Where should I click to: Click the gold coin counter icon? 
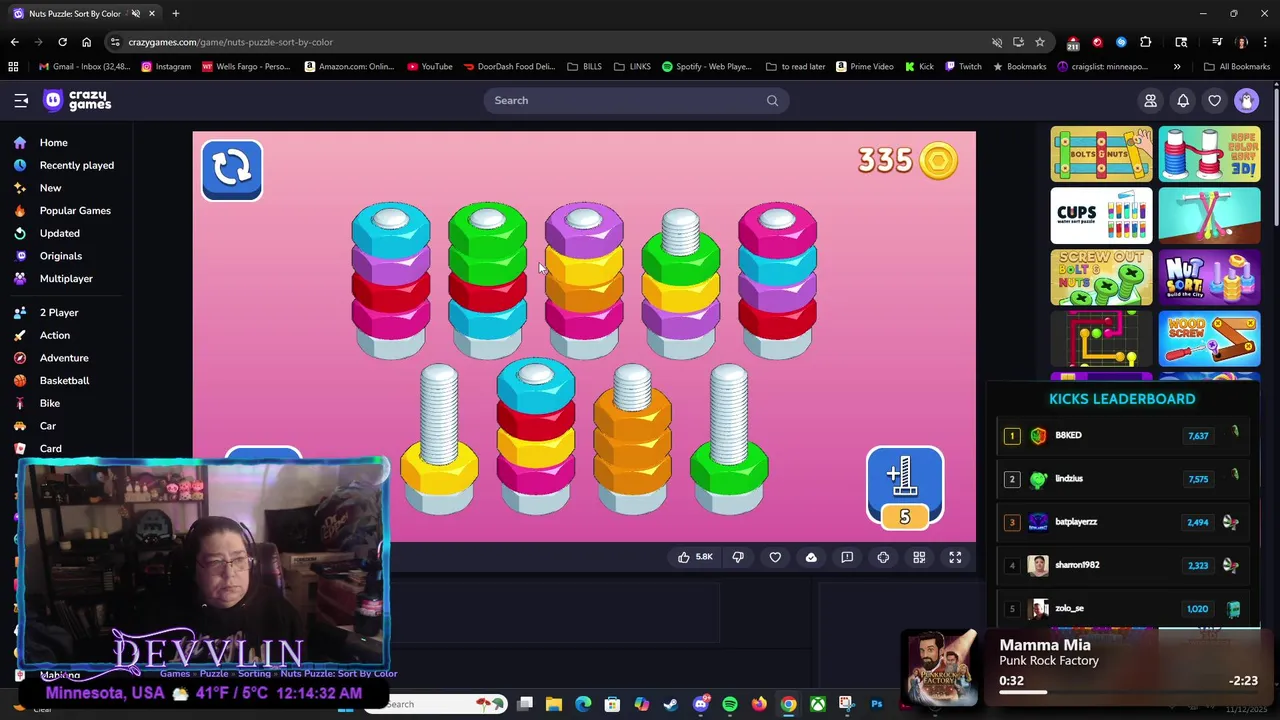point(938,161)
